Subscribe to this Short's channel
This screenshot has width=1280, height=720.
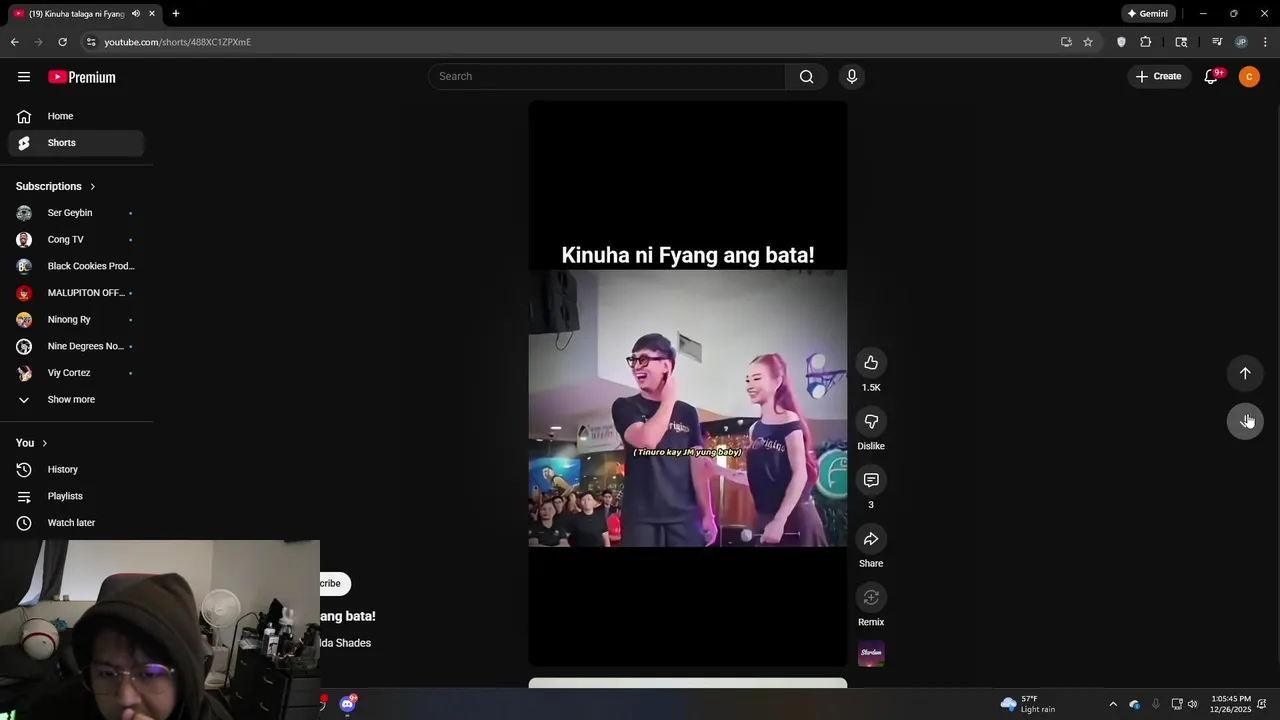(335, 583)
